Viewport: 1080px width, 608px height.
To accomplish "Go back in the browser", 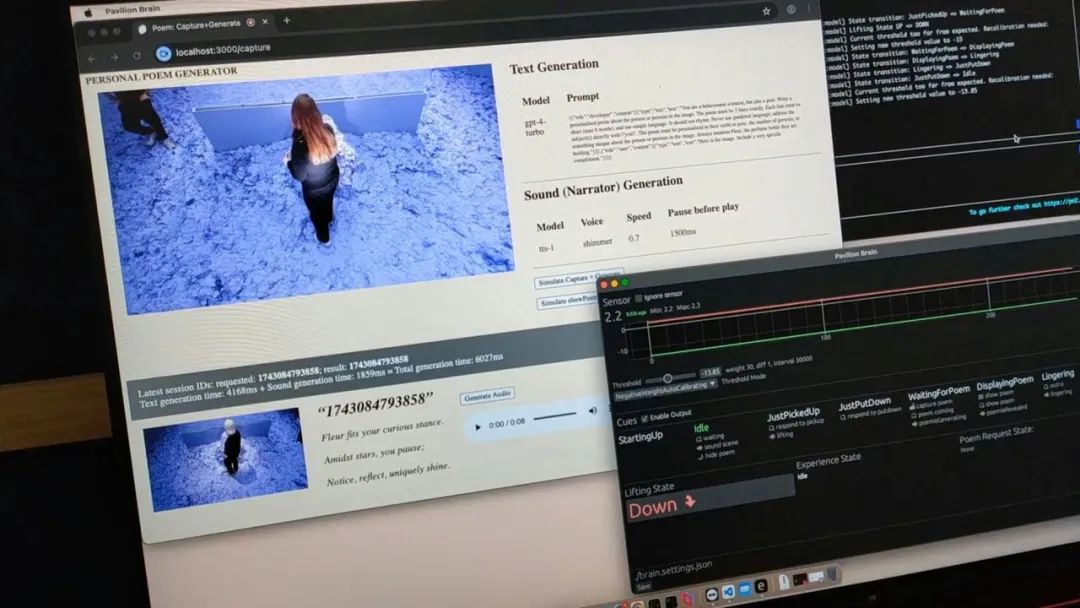I will [x=92, y=59].
